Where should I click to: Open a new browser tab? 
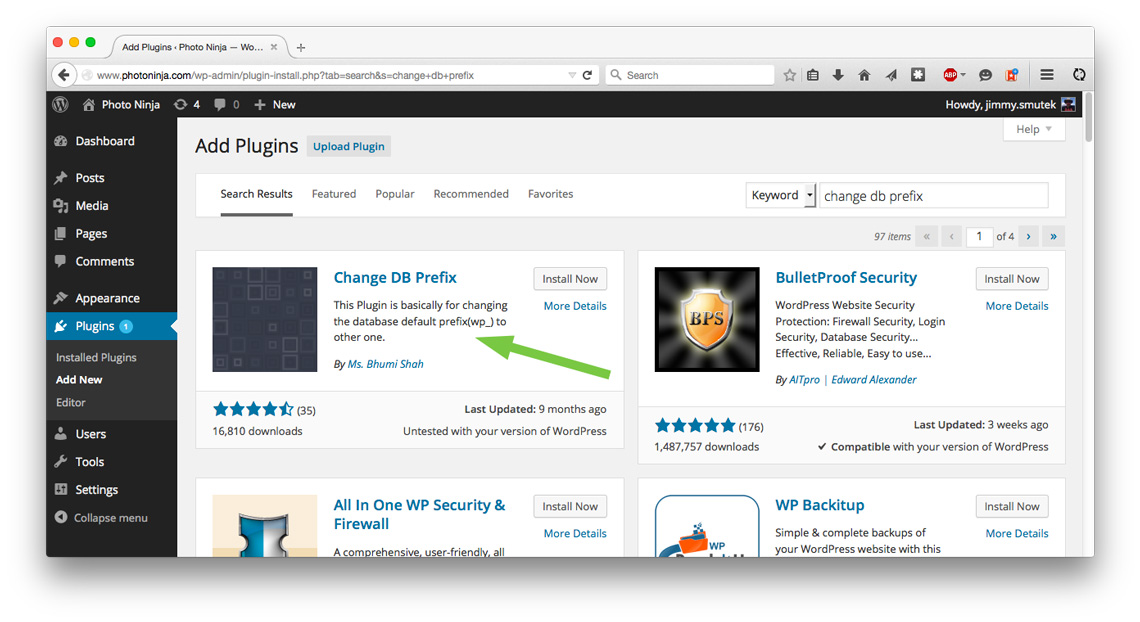[301, 47]
